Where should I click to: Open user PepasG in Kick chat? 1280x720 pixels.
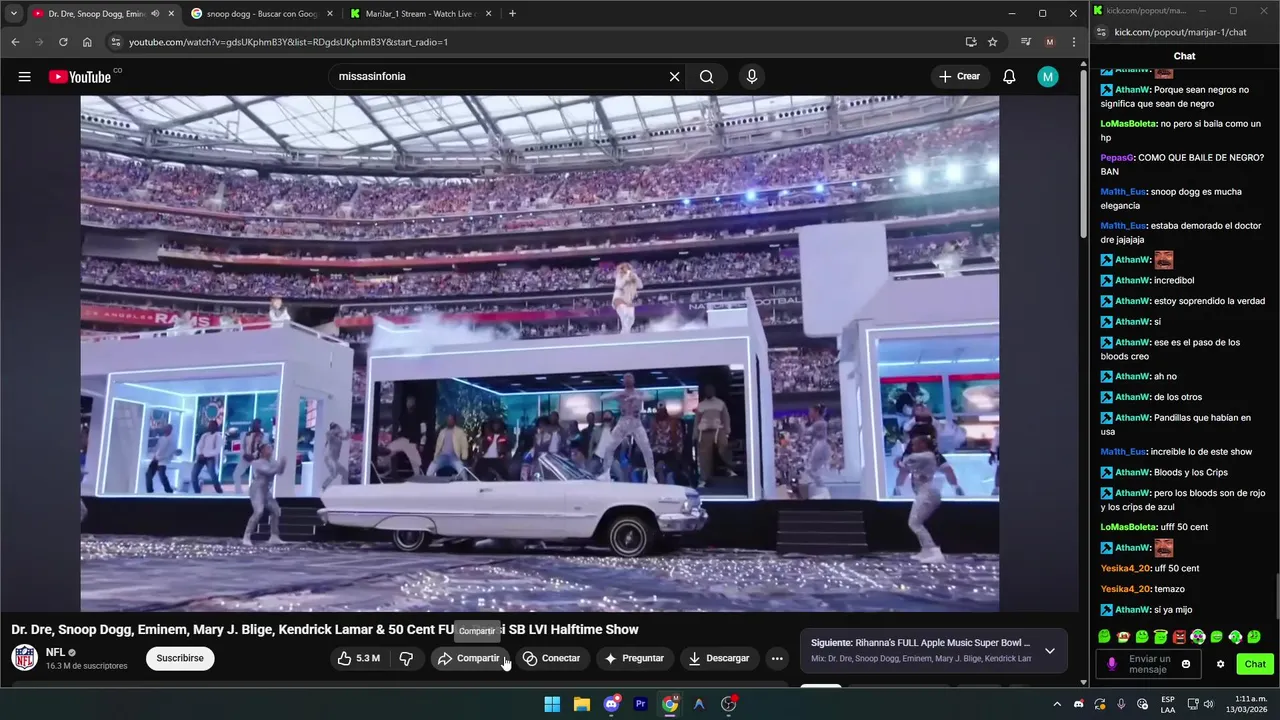pos(1118,158)
